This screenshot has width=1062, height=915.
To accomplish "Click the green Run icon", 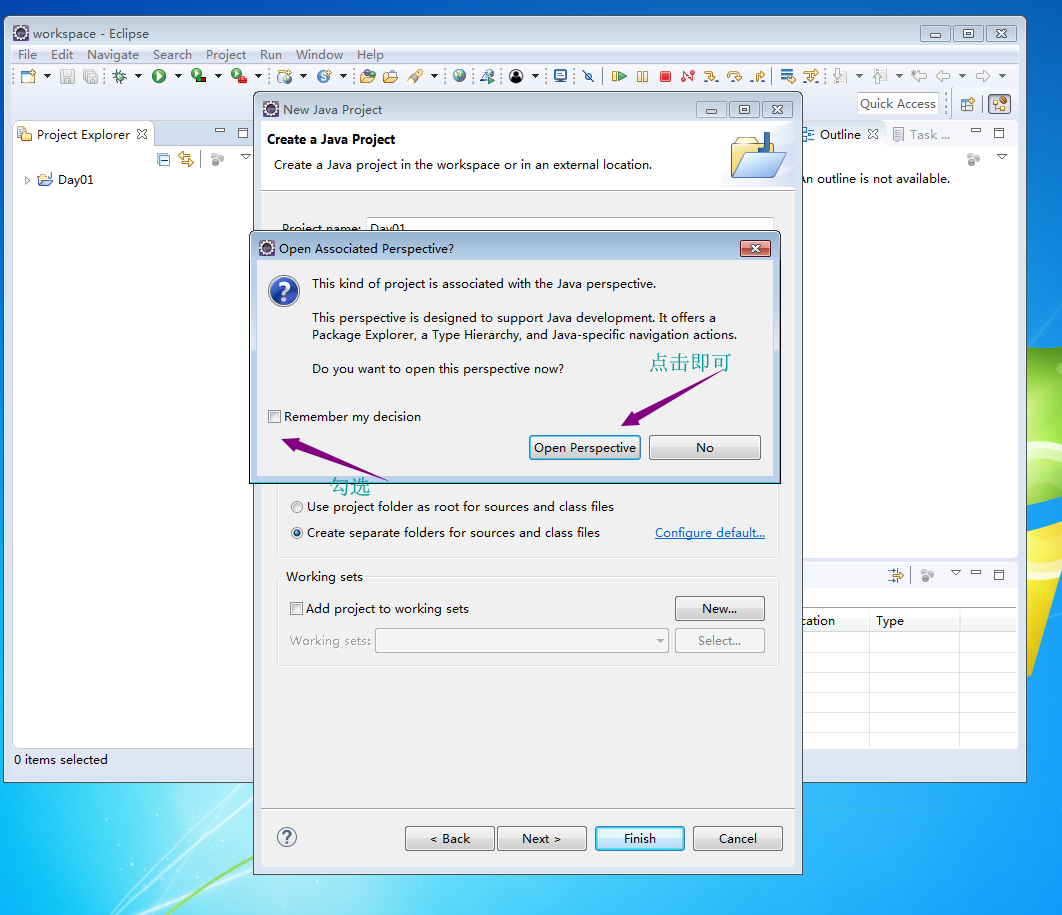I will (x=159, y=77).
